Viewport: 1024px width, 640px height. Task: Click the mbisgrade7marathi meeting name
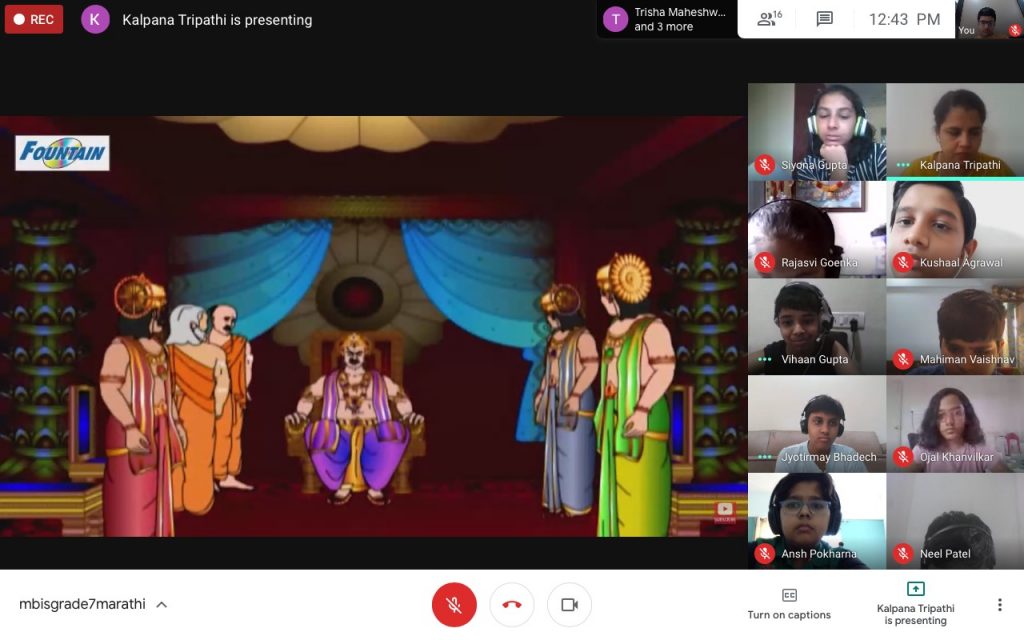82,604
